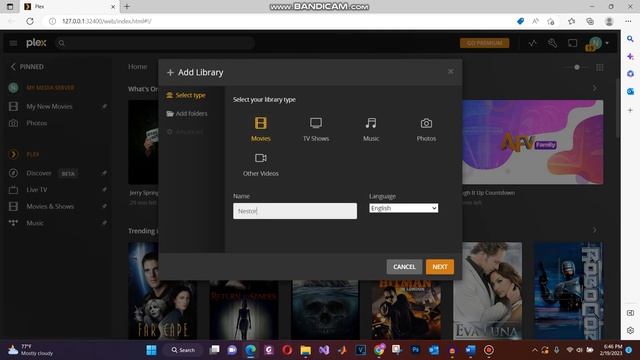Choose TV Shows library type

(x=316, y=129)
